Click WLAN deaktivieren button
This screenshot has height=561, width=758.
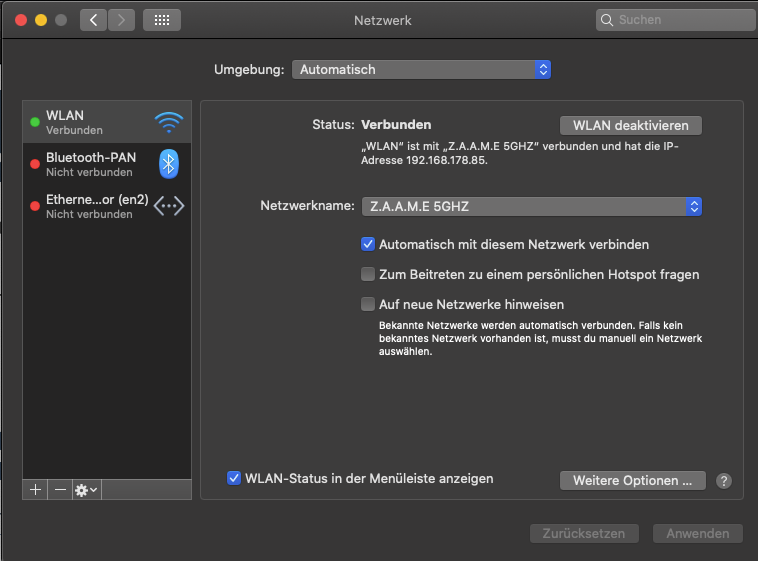tap(631, 125)
